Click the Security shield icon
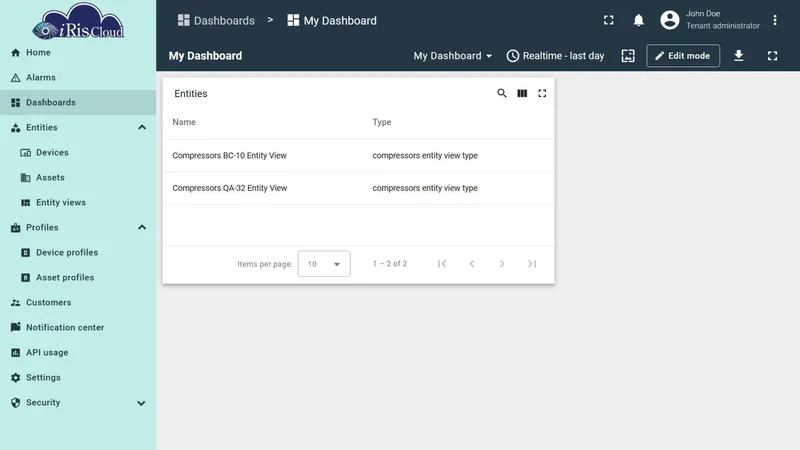 tap(15, 403)
